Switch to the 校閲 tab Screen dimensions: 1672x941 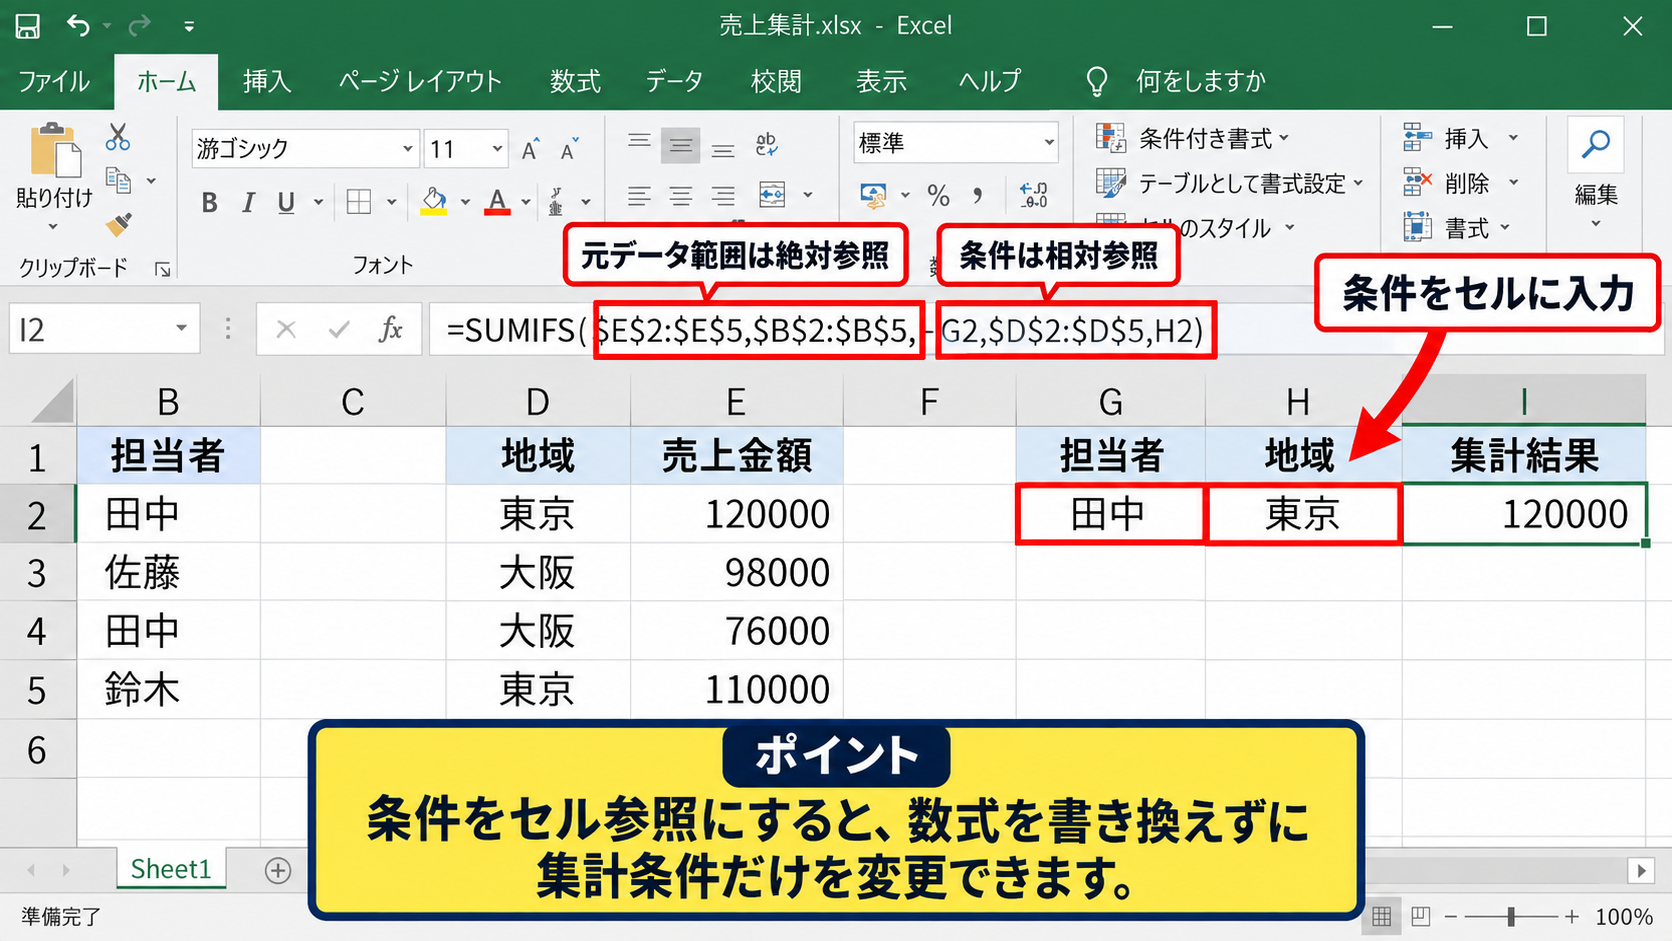776,81
